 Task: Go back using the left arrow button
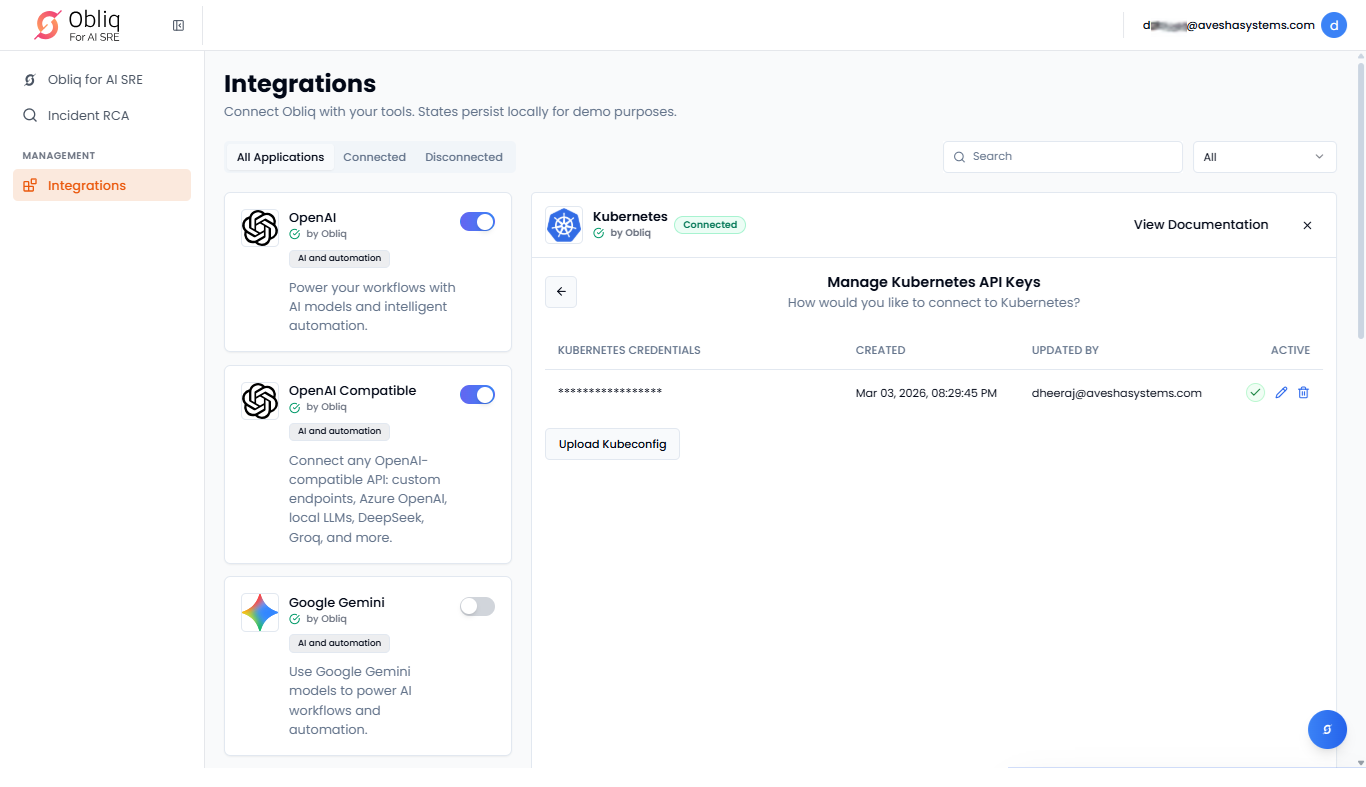coord(561,292)
